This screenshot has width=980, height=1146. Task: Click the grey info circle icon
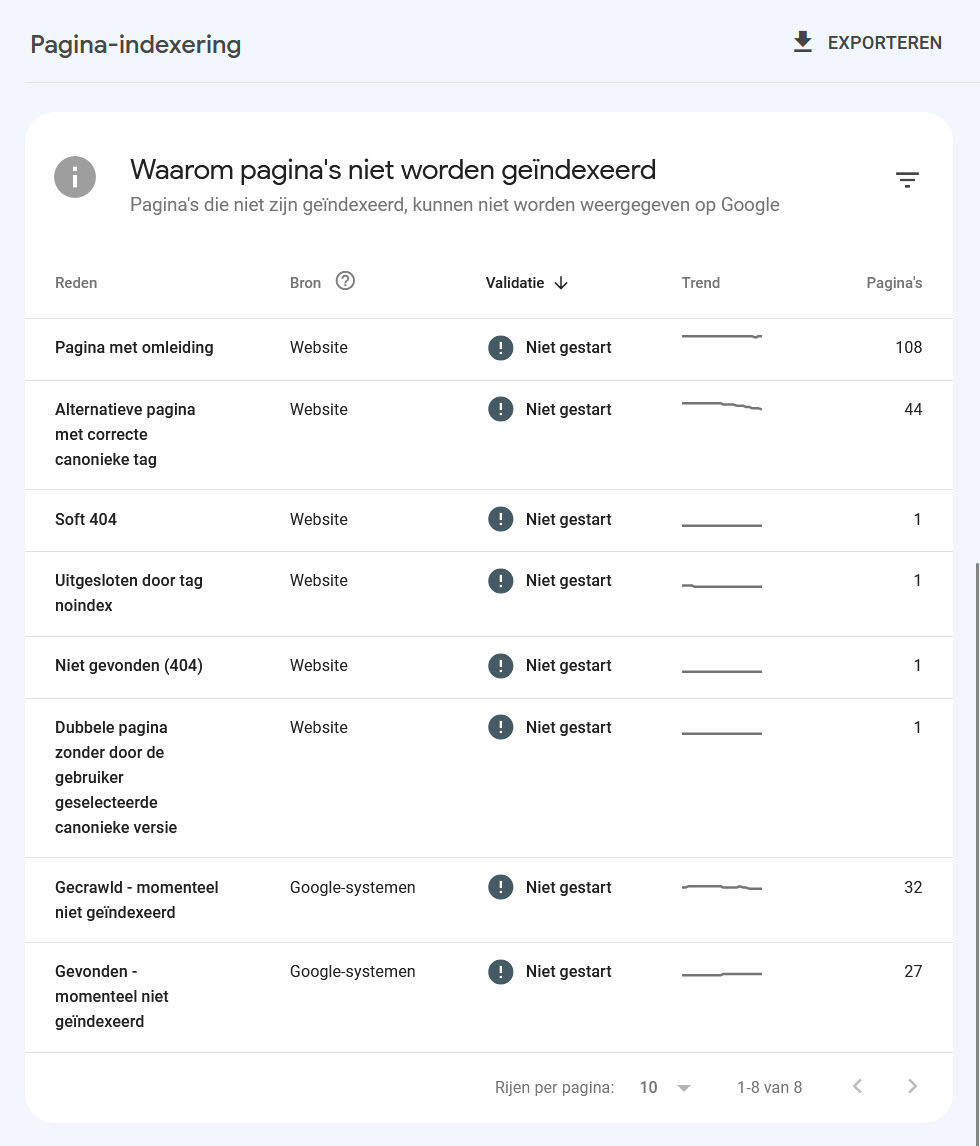pyautogui.click(x=75, y=177)
